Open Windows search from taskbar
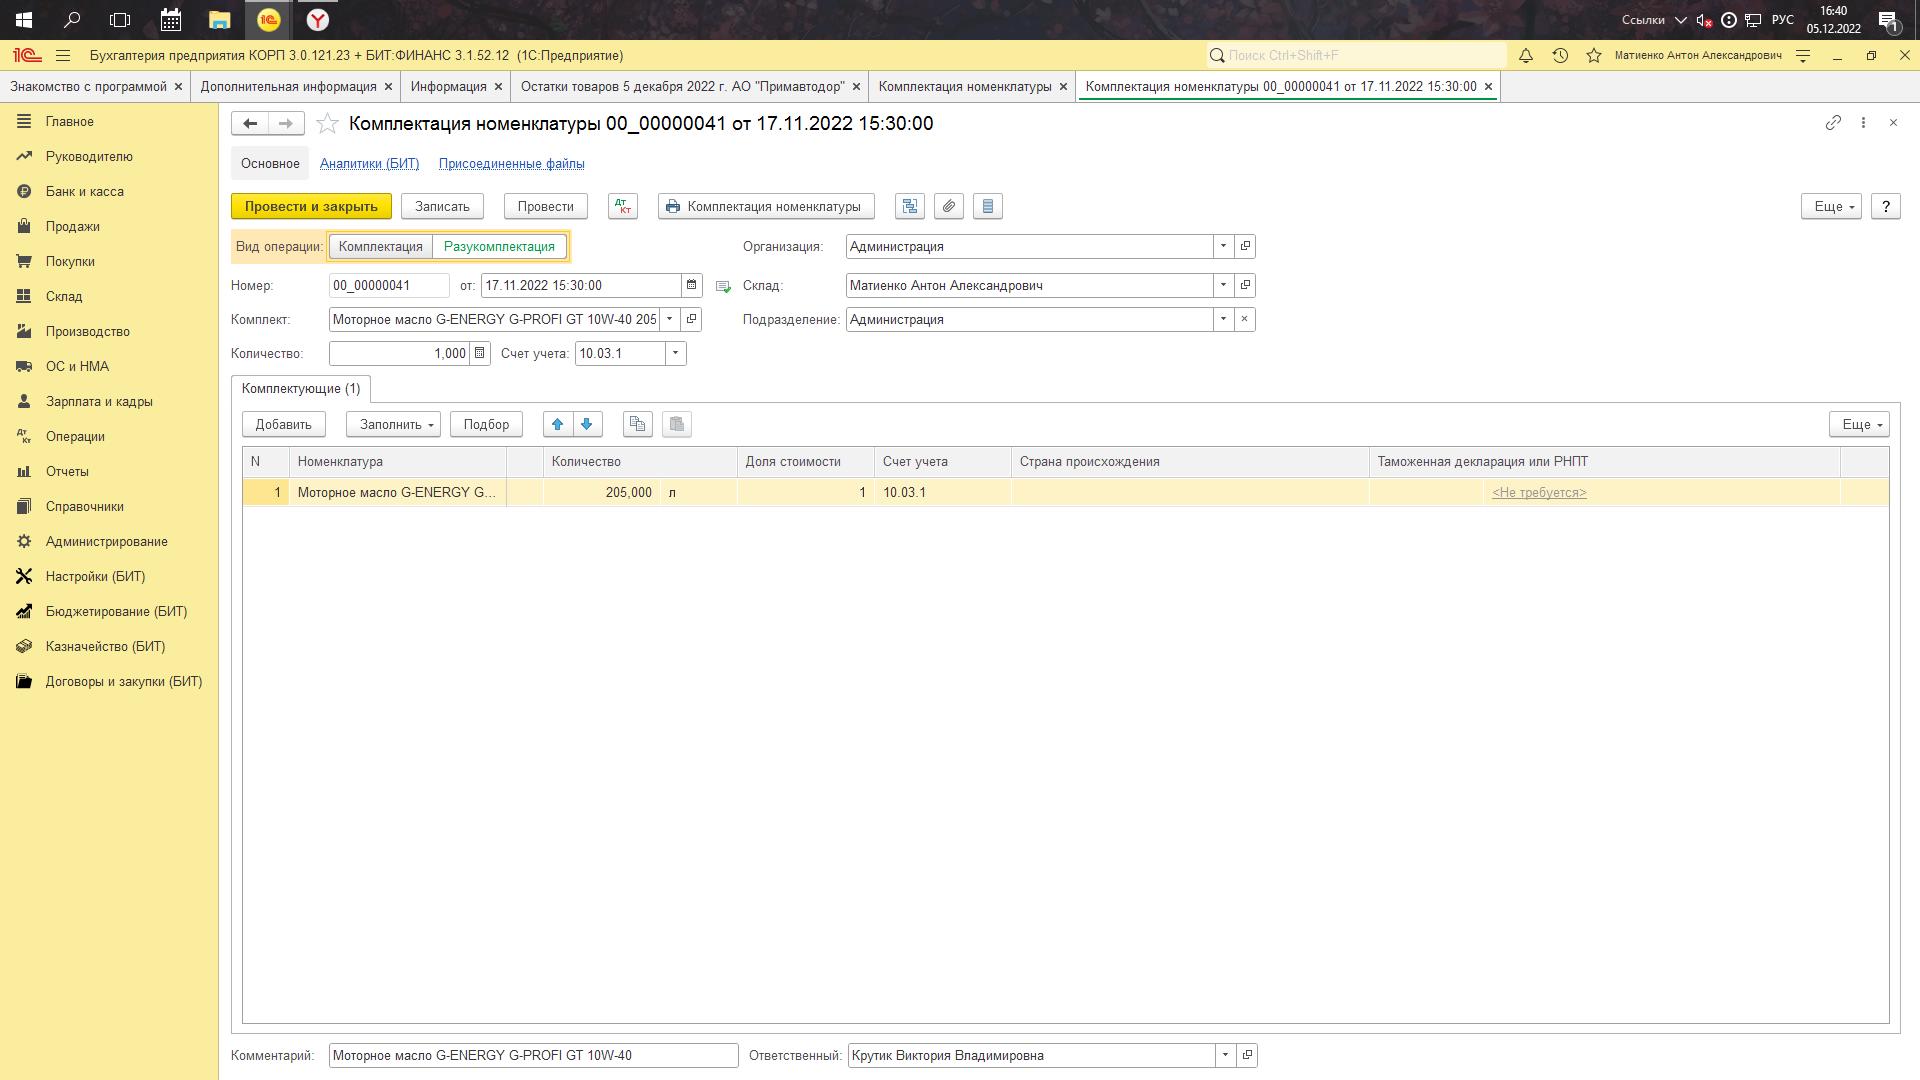The height and width of the screenshot is (1080, 1920). point(72,20)
